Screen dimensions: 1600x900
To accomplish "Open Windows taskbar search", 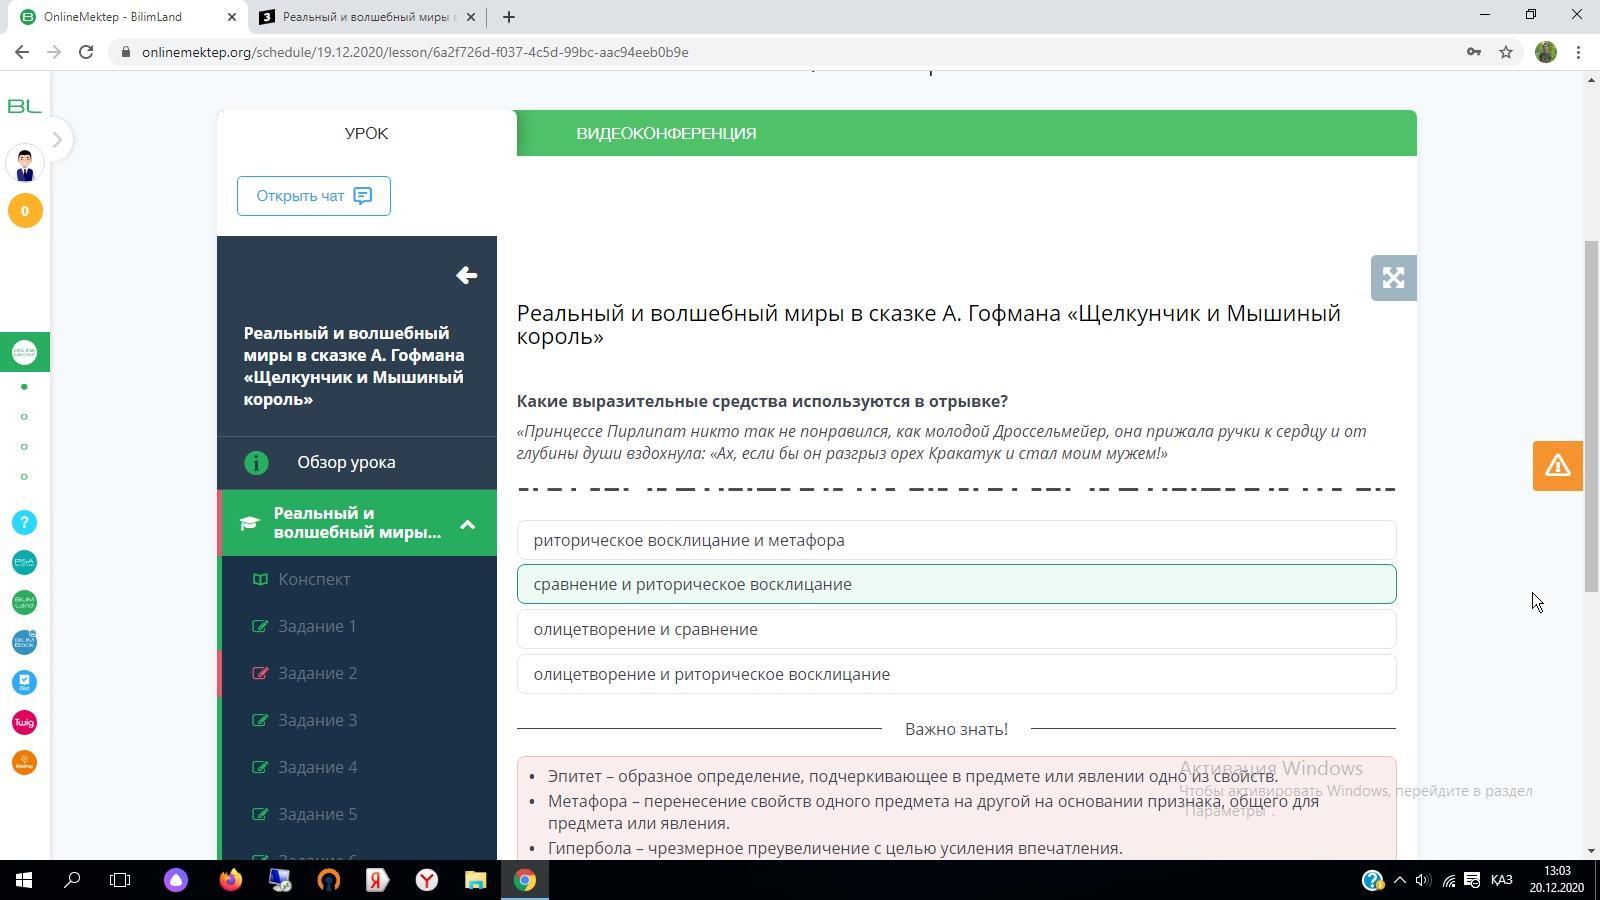I will (72, 880).
